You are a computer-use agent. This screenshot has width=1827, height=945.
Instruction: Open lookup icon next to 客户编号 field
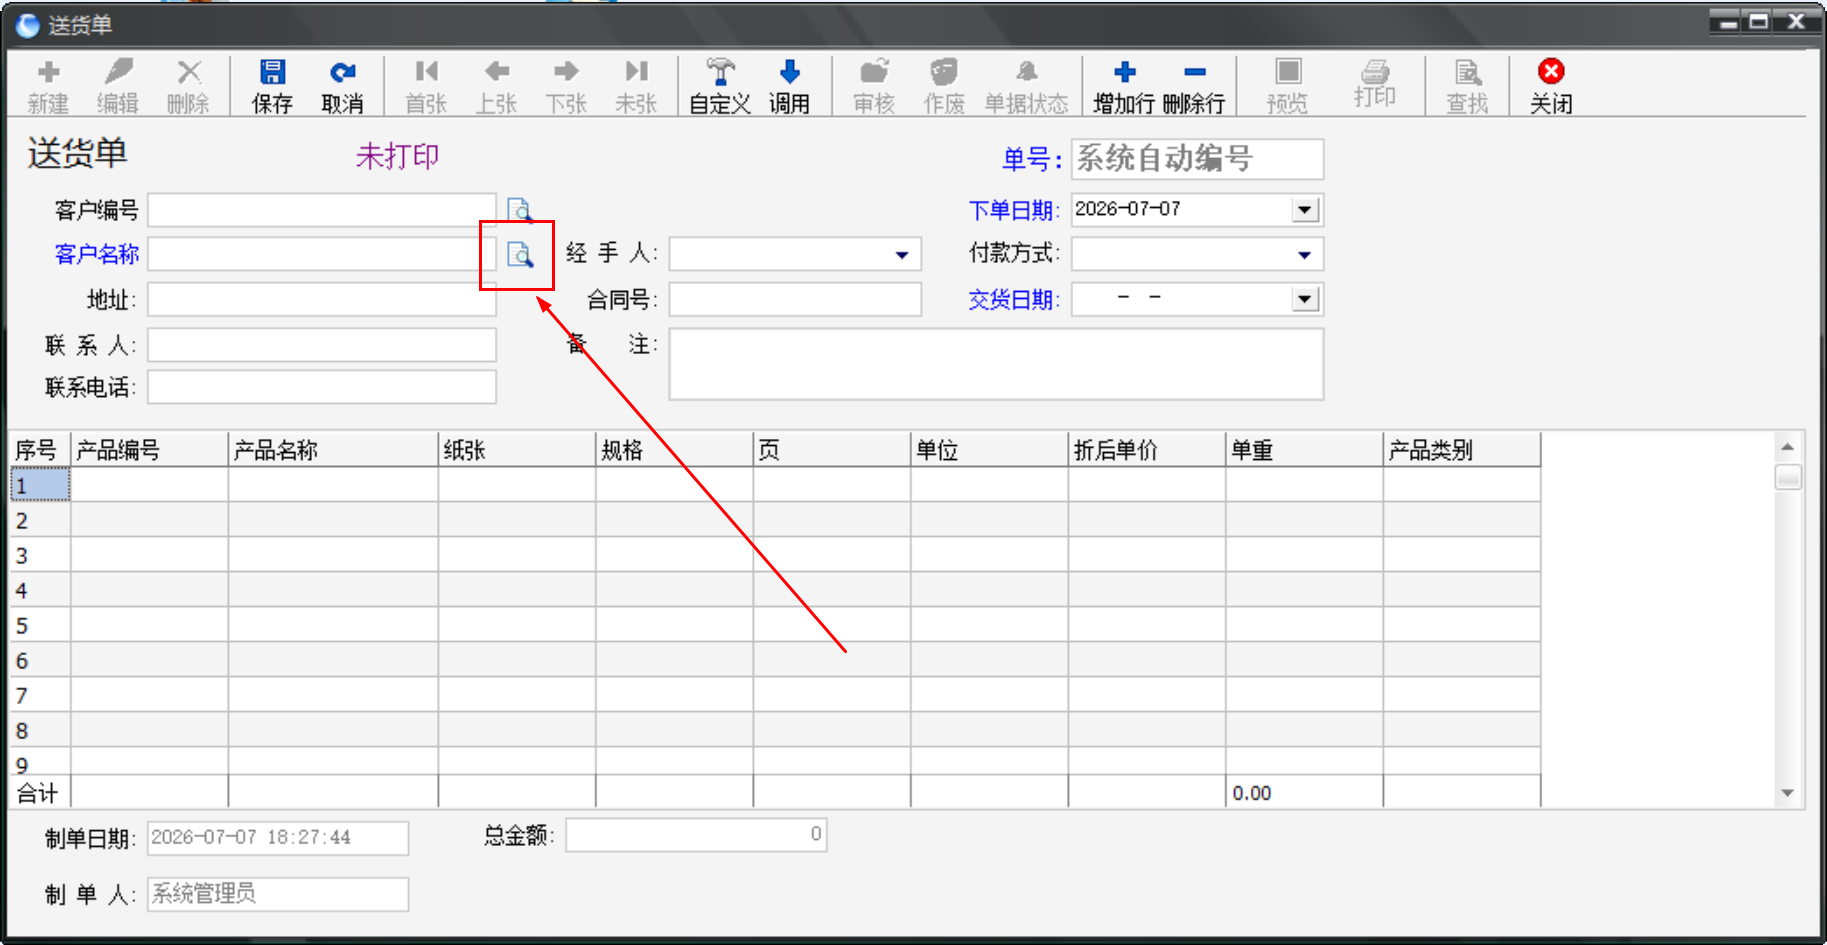[519, 210]
